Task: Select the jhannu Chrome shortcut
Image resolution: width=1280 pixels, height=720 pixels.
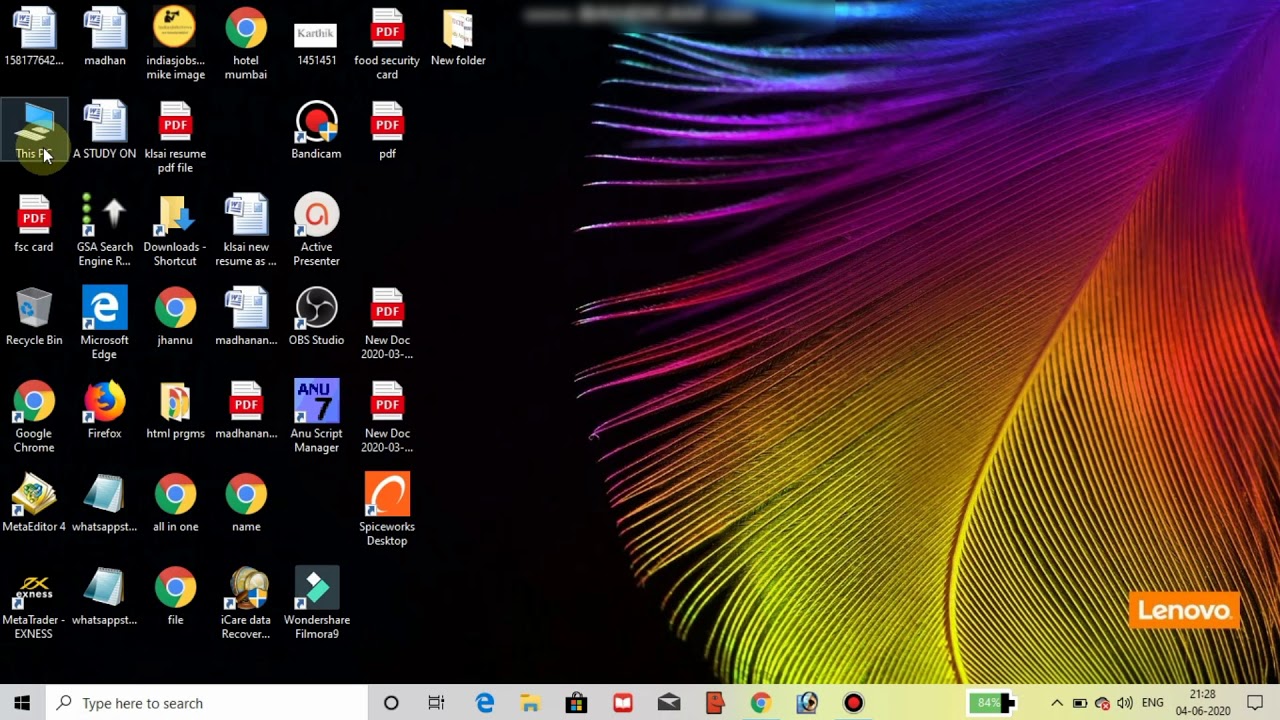Action: tap(175, 317)
